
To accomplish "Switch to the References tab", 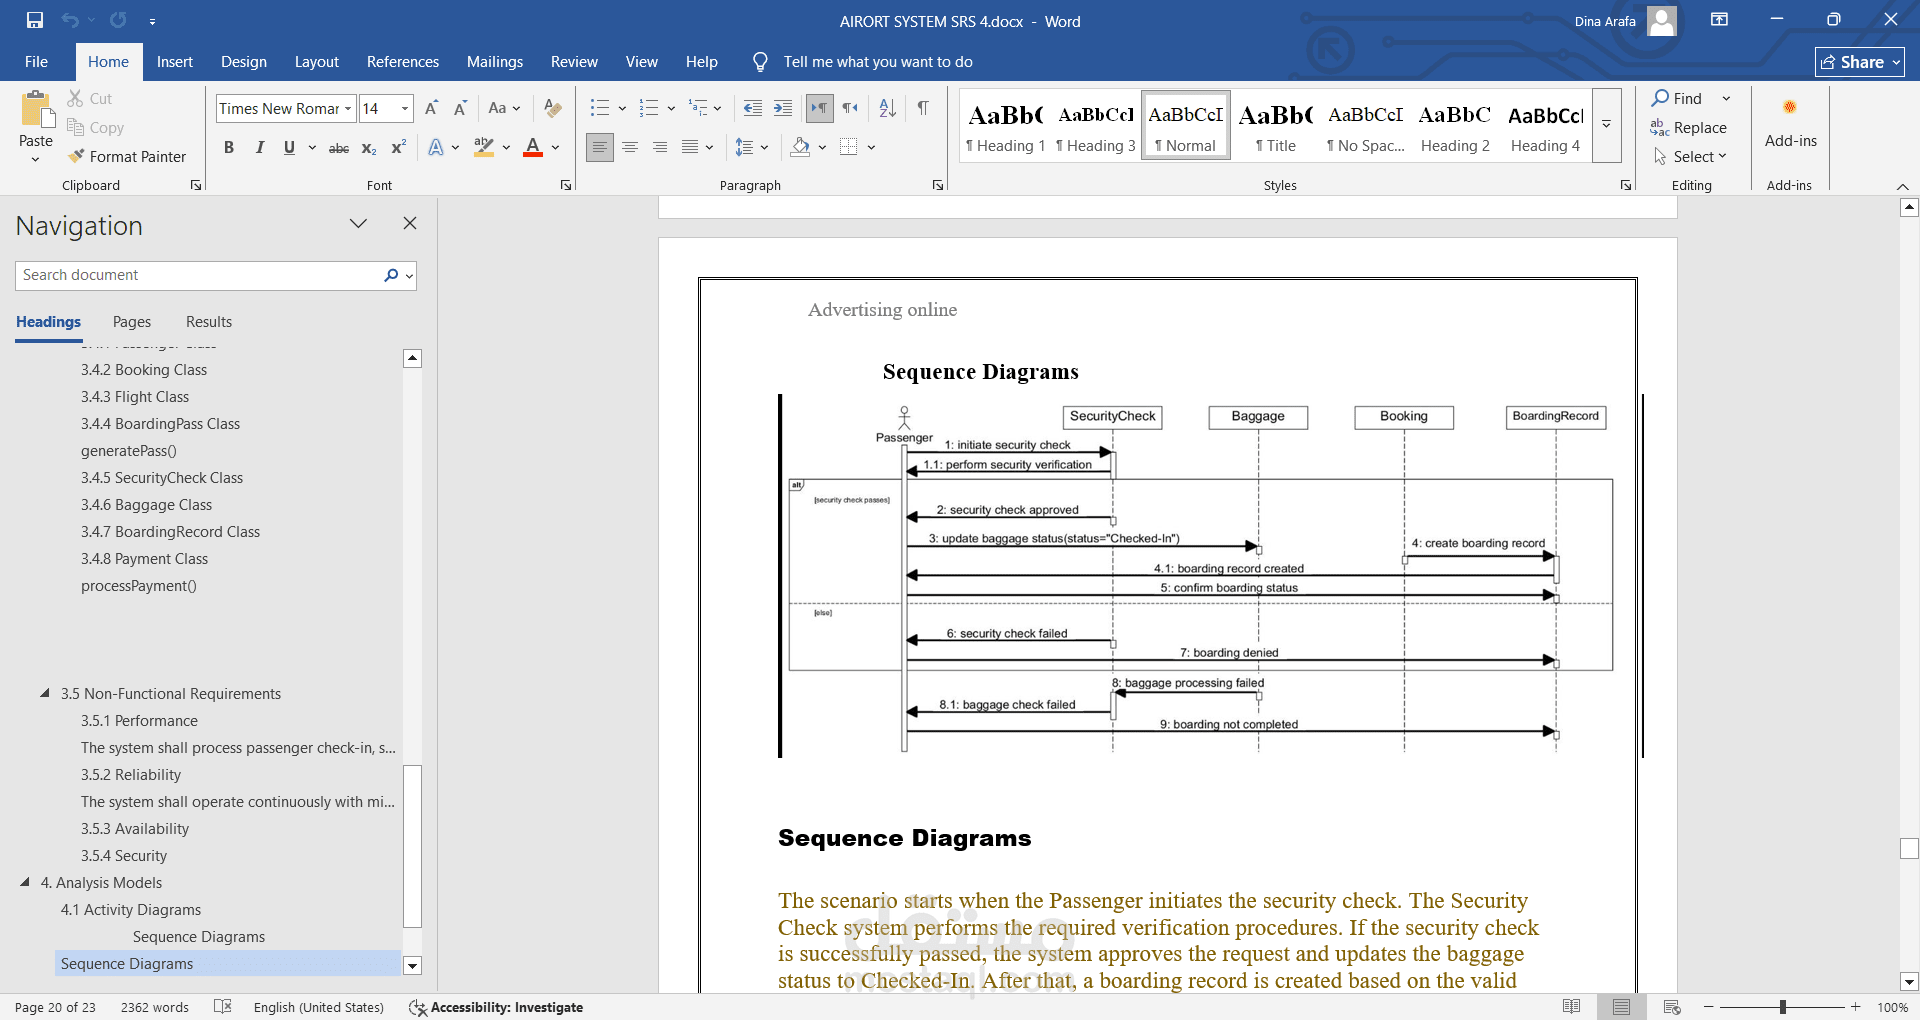I will [x=403, y=62].
